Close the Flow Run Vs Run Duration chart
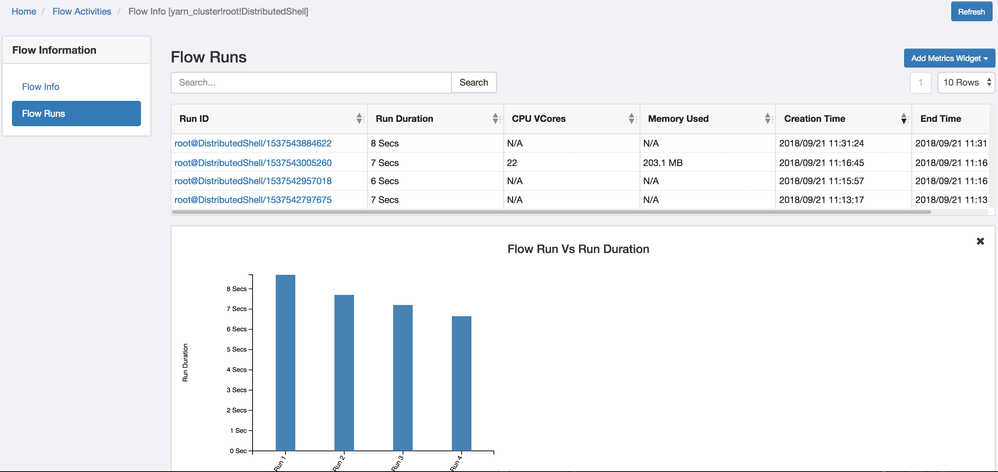The width and height of the screenshot is (998, 472). [980, 242]
